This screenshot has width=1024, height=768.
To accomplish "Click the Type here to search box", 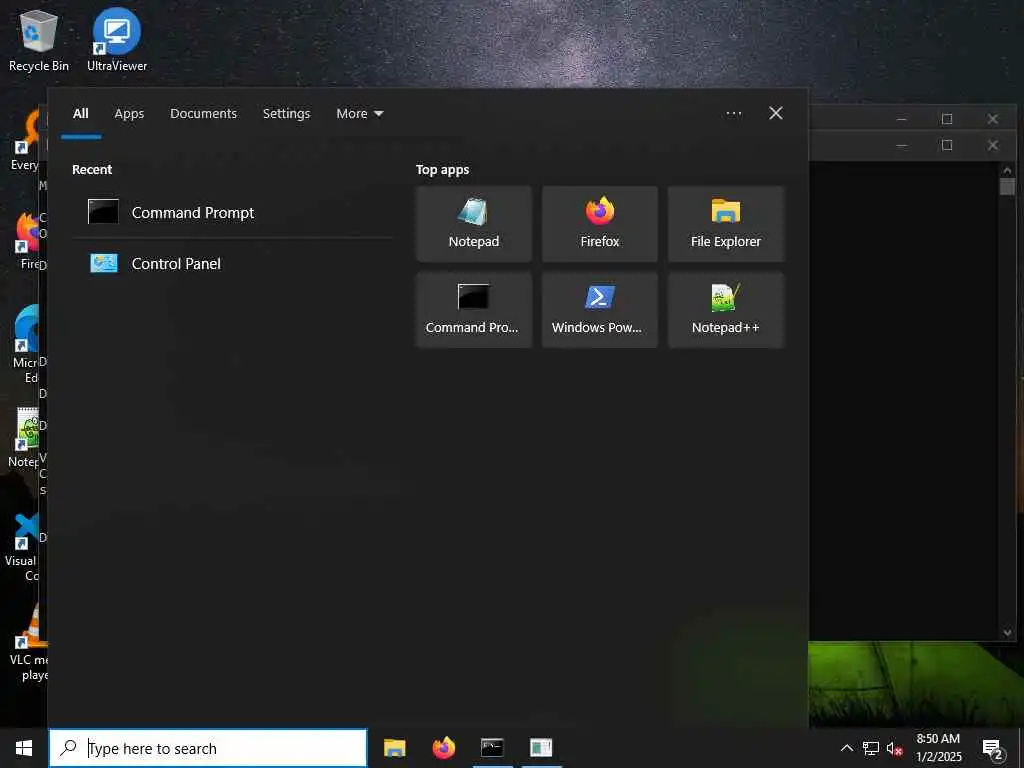I will pos(208,748).
